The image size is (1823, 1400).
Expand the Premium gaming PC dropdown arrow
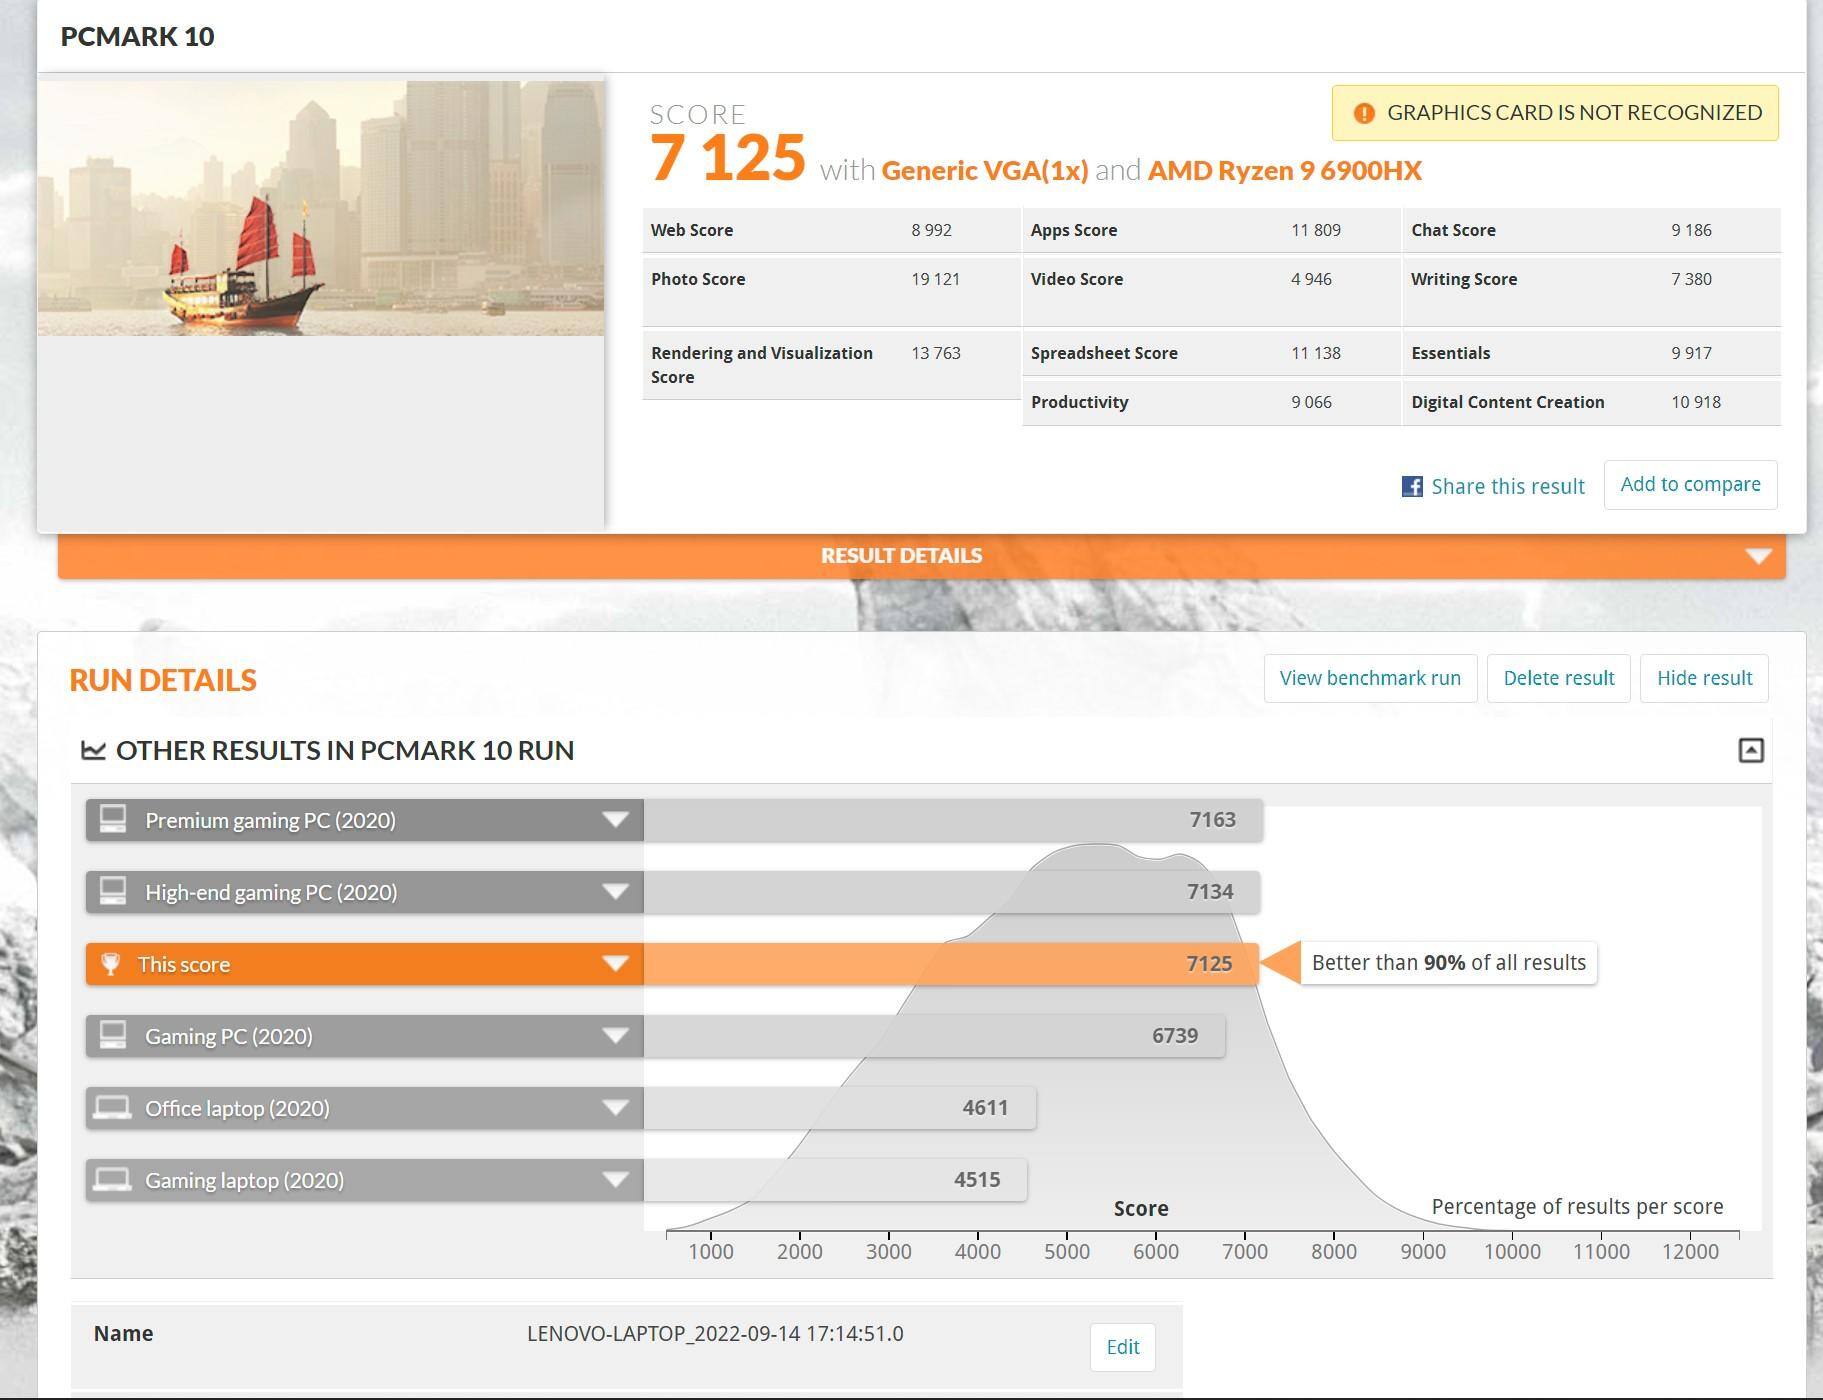615,820
